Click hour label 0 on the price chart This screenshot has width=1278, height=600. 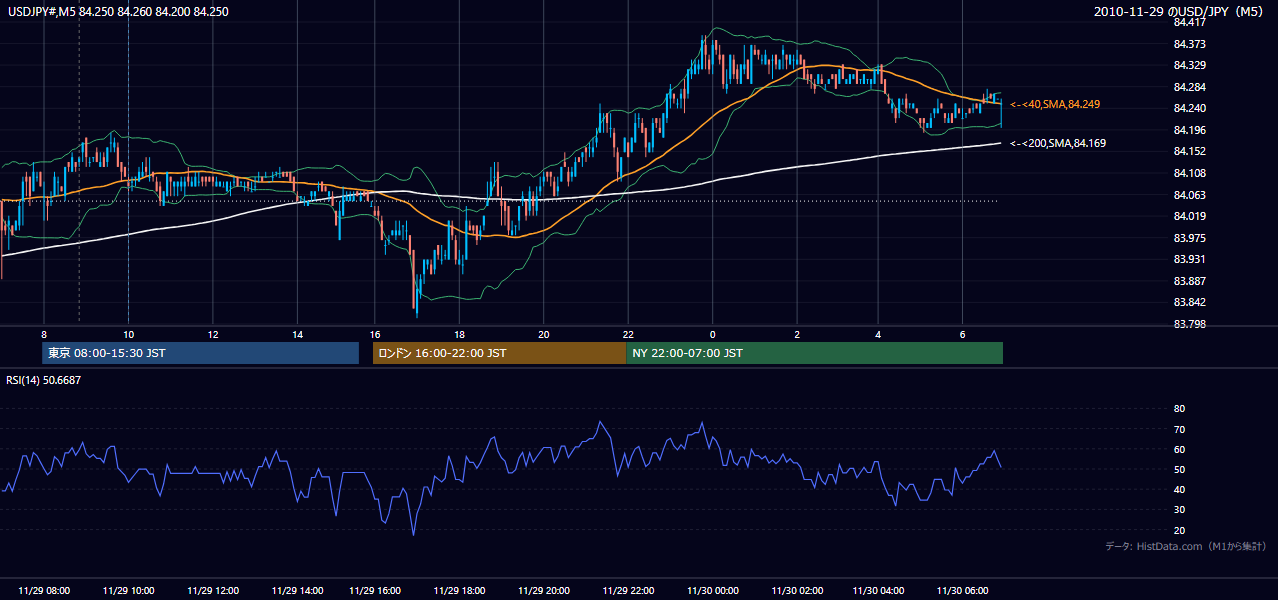pyautogui.click(x=712, y=334)
